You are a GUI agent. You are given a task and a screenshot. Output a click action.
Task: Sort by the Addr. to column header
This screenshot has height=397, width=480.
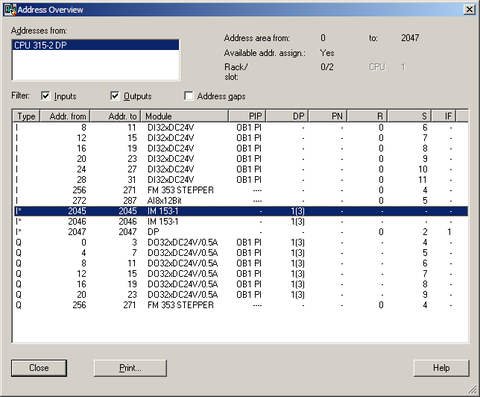pyautogui.click(x=116, y=116)
